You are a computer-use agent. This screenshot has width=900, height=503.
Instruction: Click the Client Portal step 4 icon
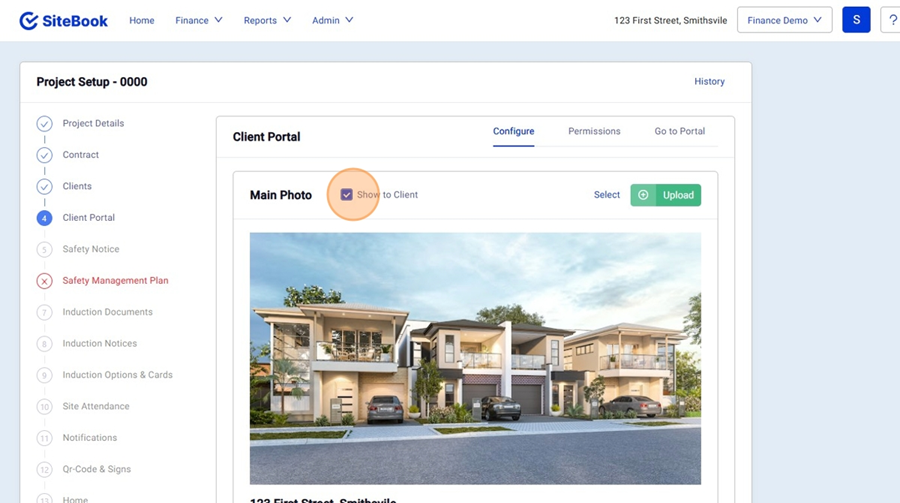click(45, 218)
